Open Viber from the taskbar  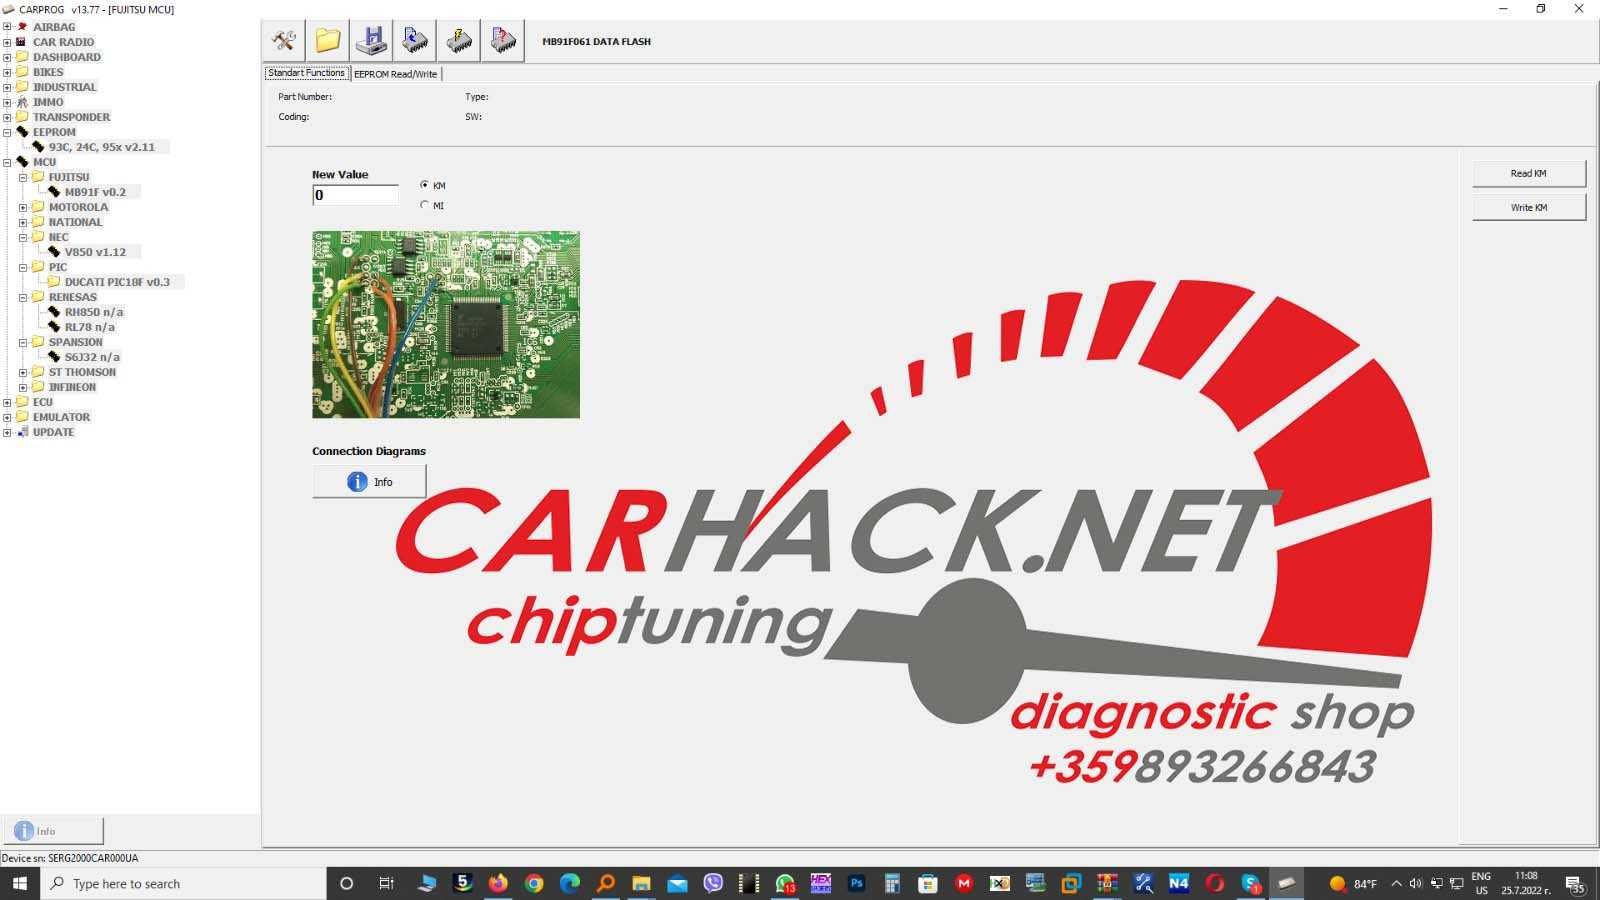(713, 883)
